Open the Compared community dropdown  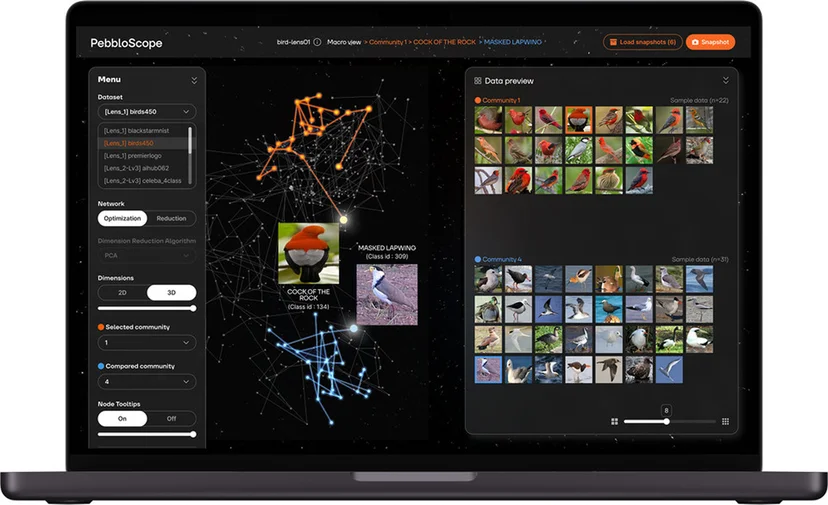click(x=147, y=381)
